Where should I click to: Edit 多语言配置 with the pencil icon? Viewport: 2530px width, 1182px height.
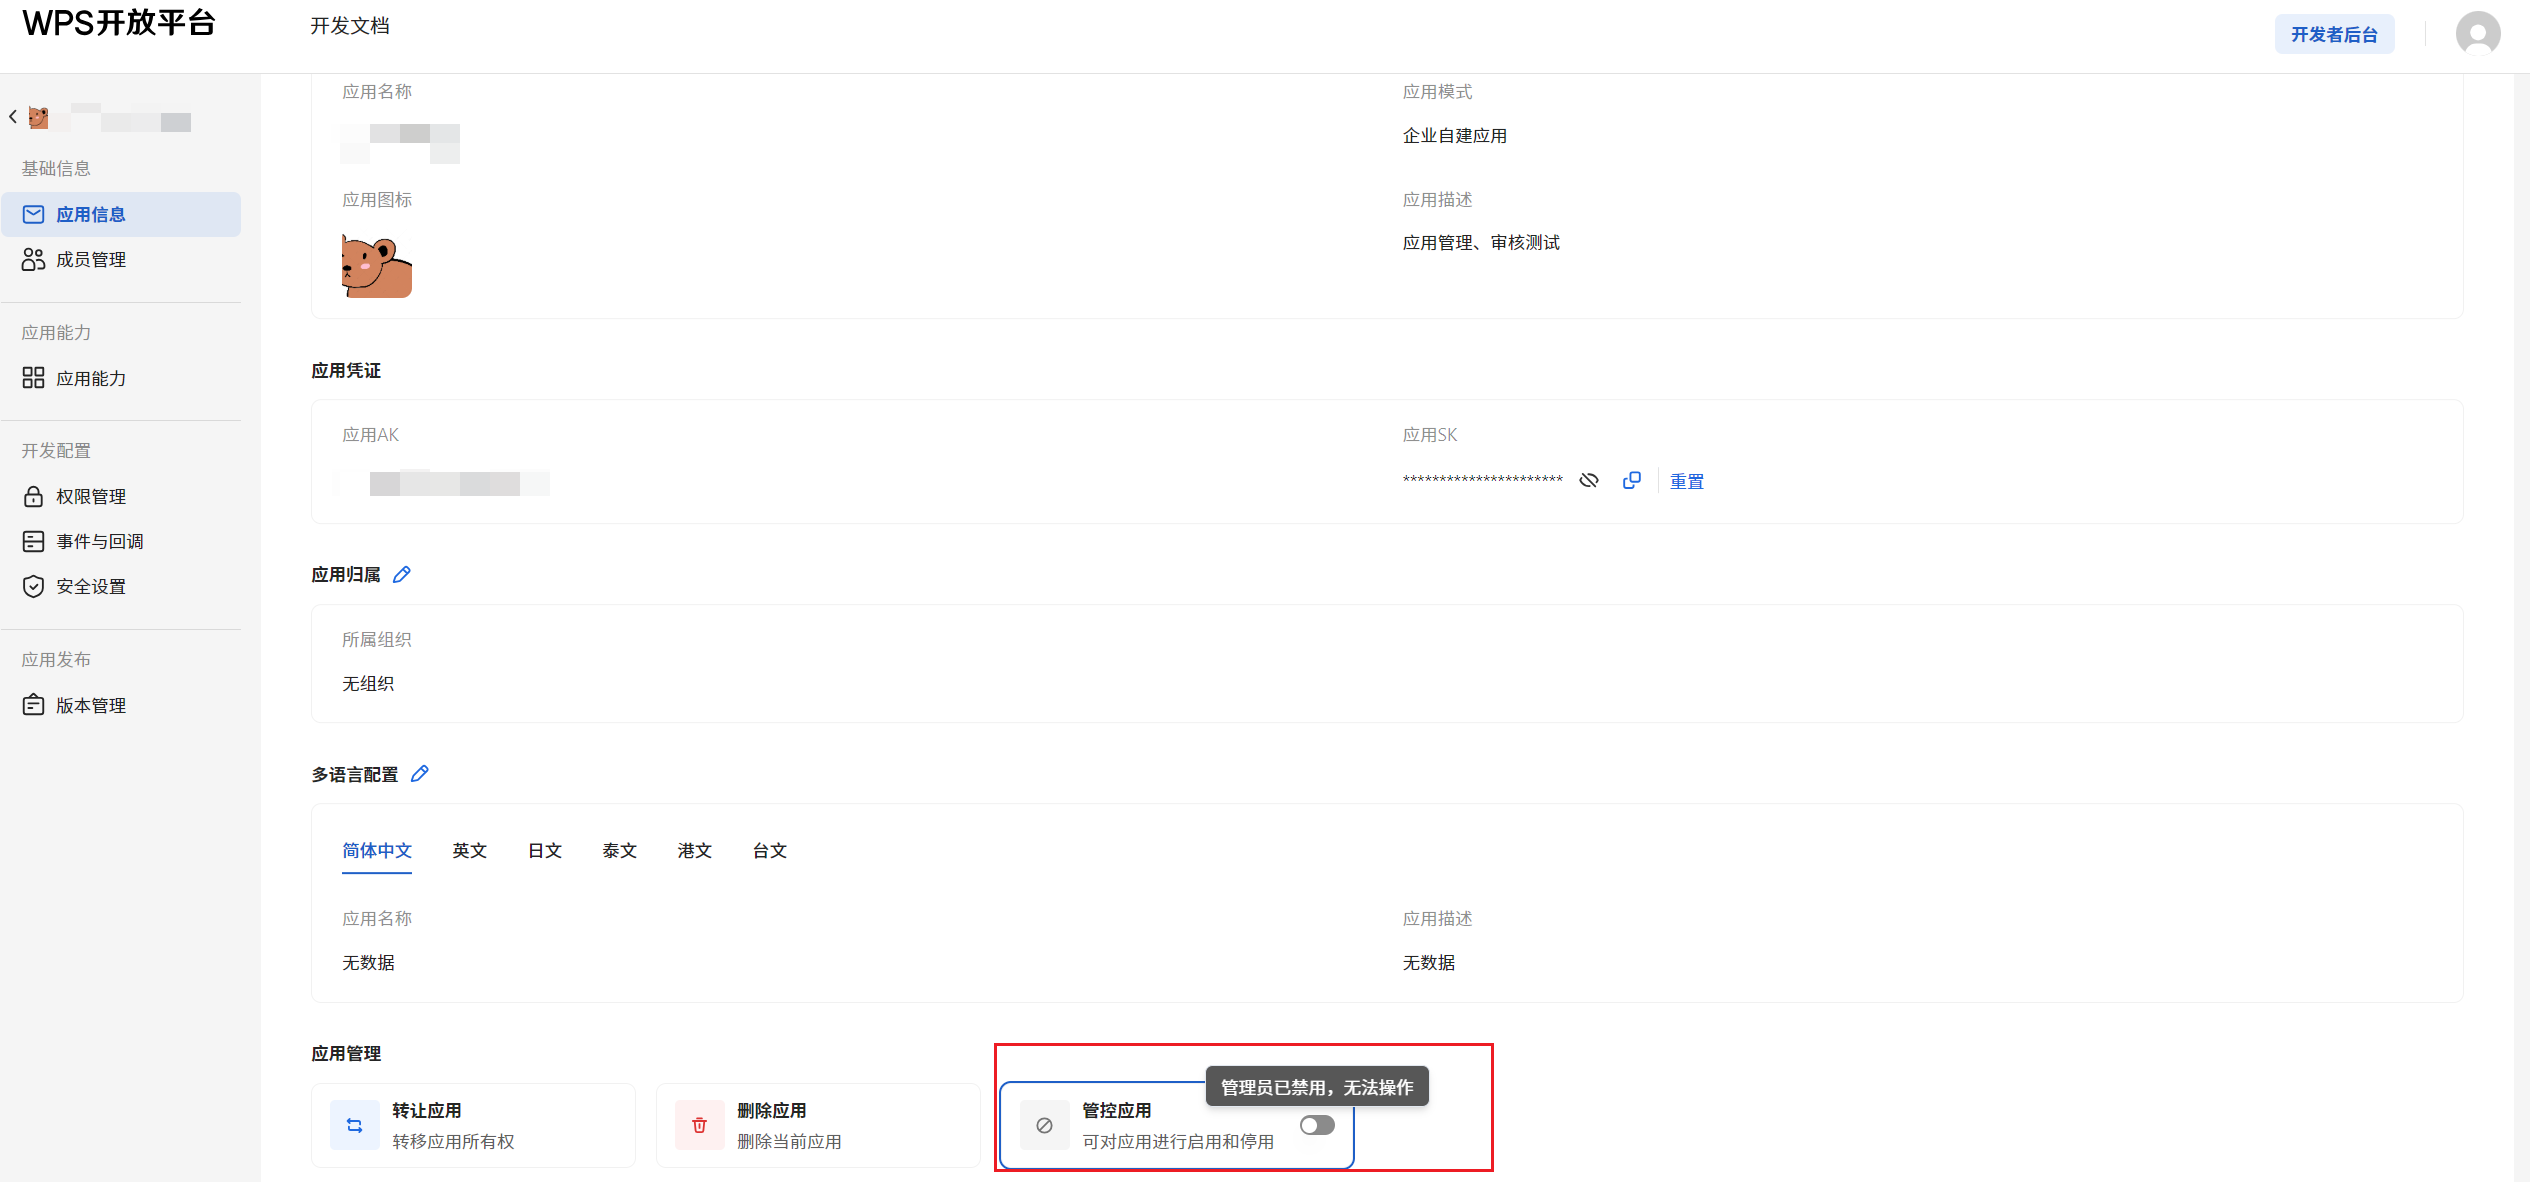point(421,773)
